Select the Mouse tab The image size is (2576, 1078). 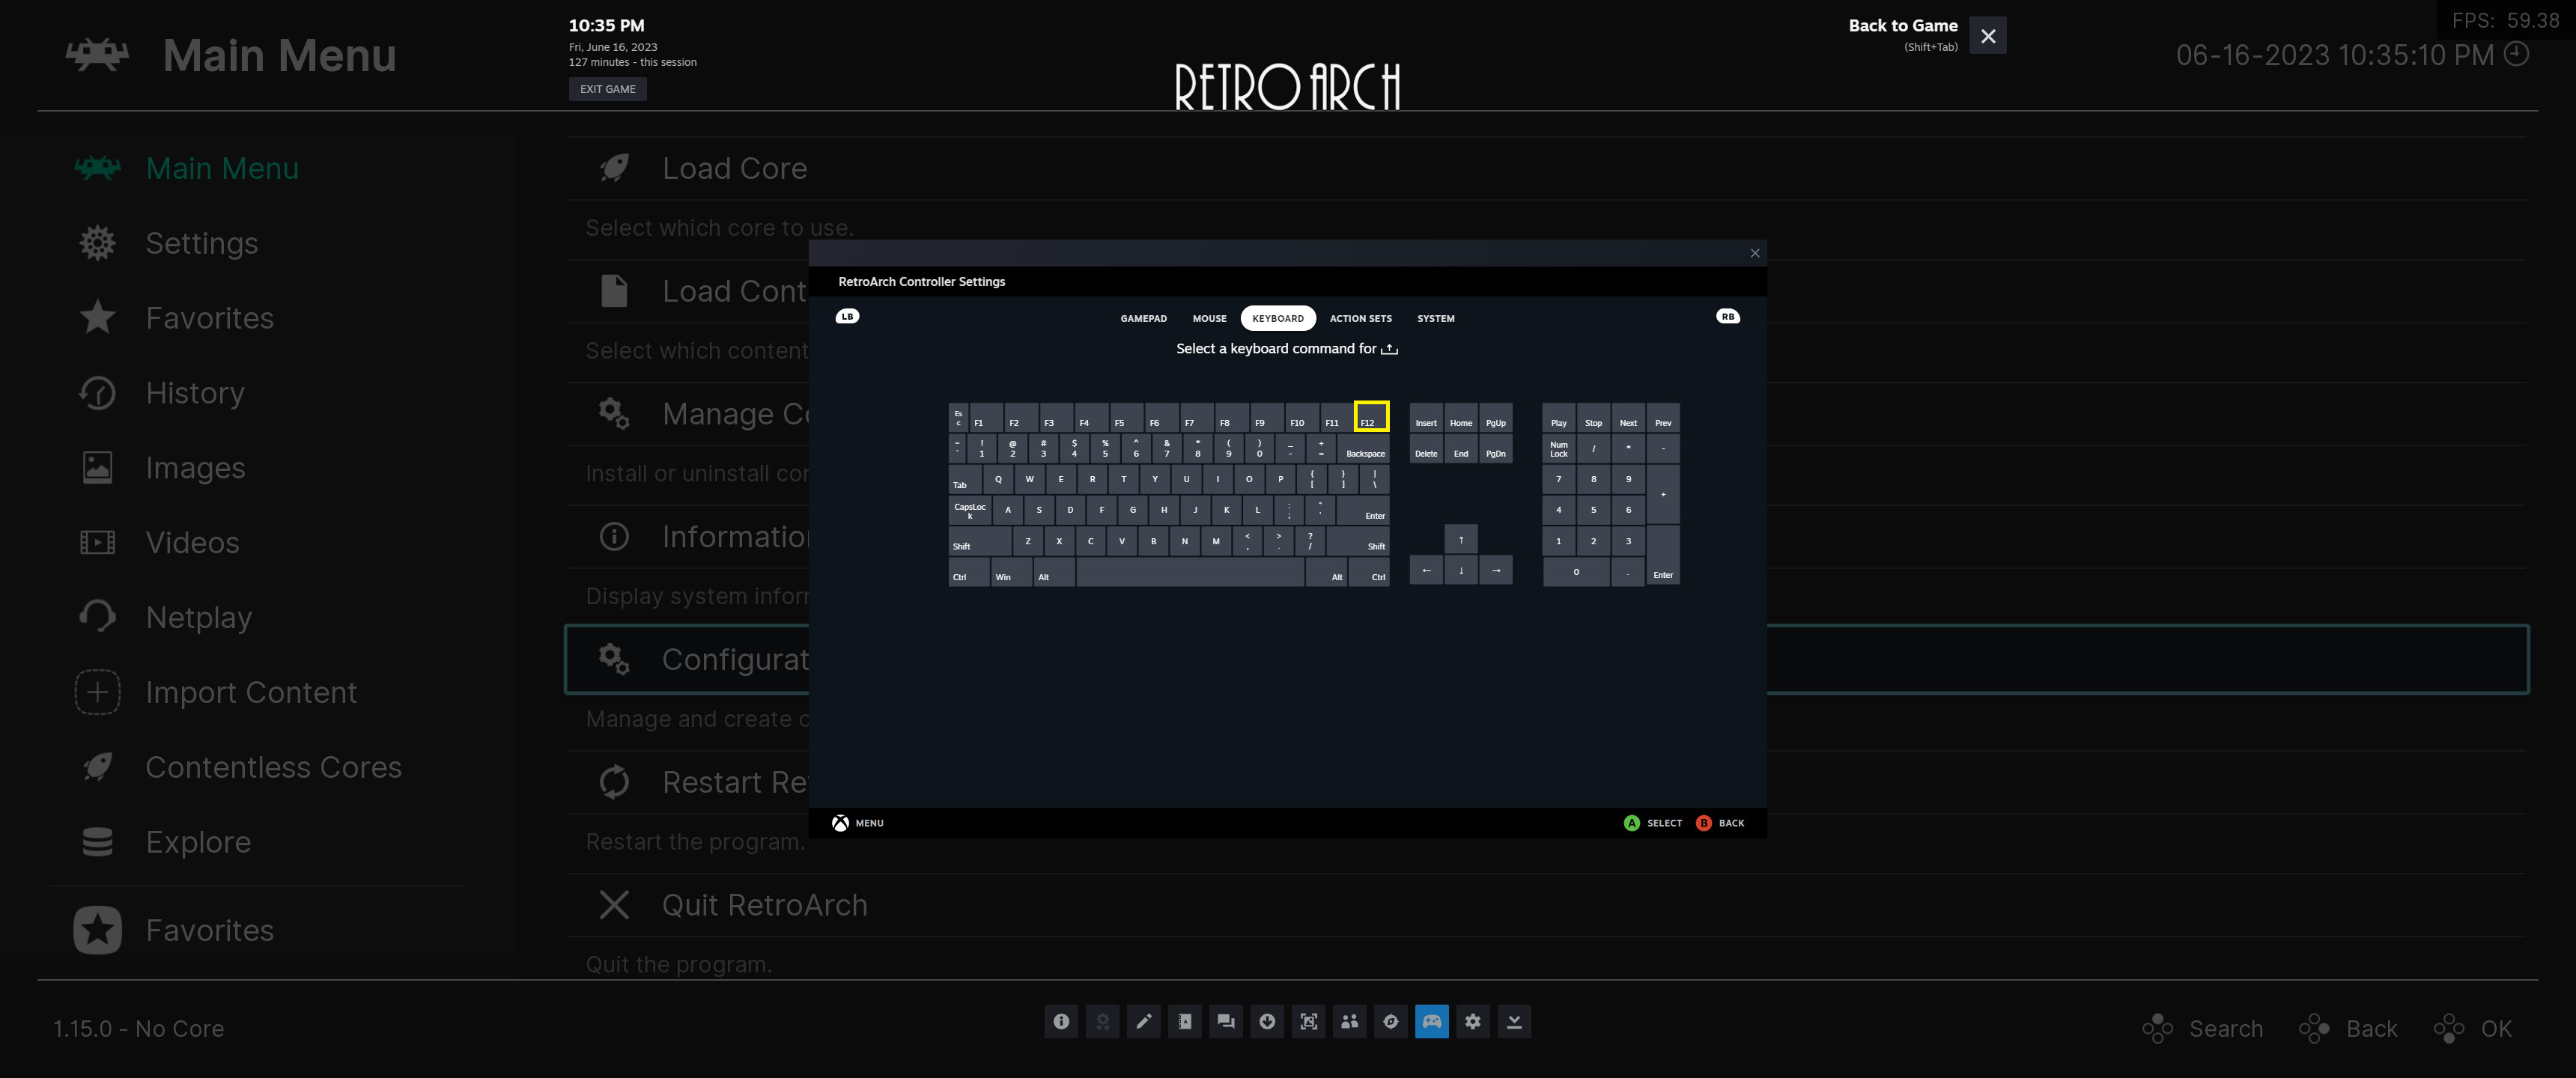pyautogui.click(x=1209, y=318)
